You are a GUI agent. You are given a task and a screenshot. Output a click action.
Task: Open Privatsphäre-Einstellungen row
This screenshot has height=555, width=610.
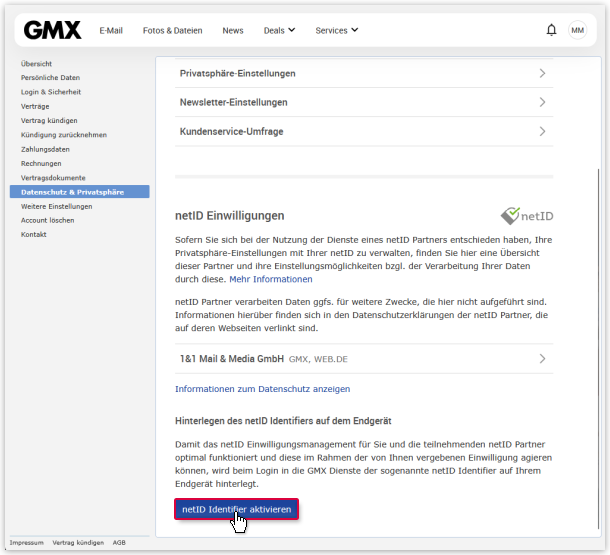coord(363,74)
